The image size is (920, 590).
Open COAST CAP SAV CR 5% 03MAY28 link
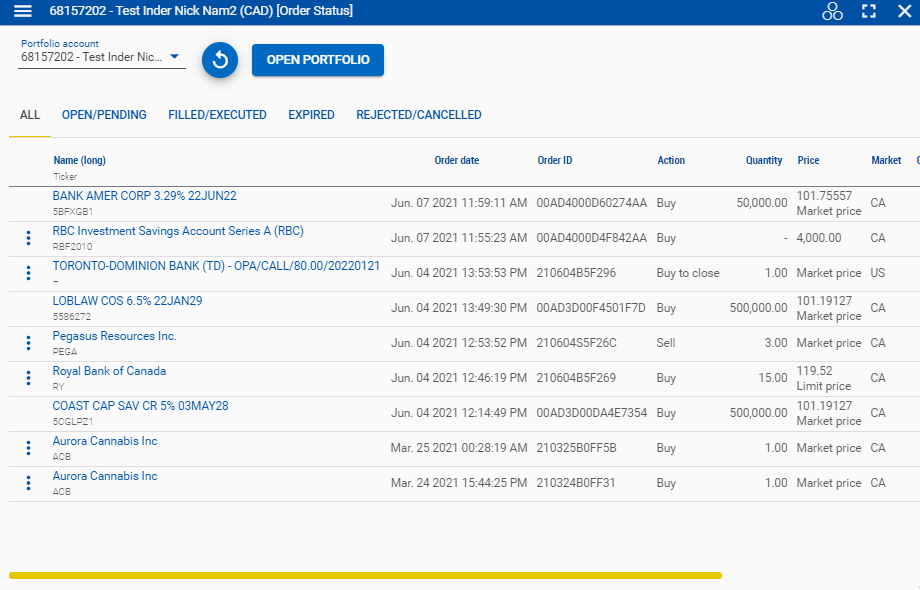[x=140, y=406]
